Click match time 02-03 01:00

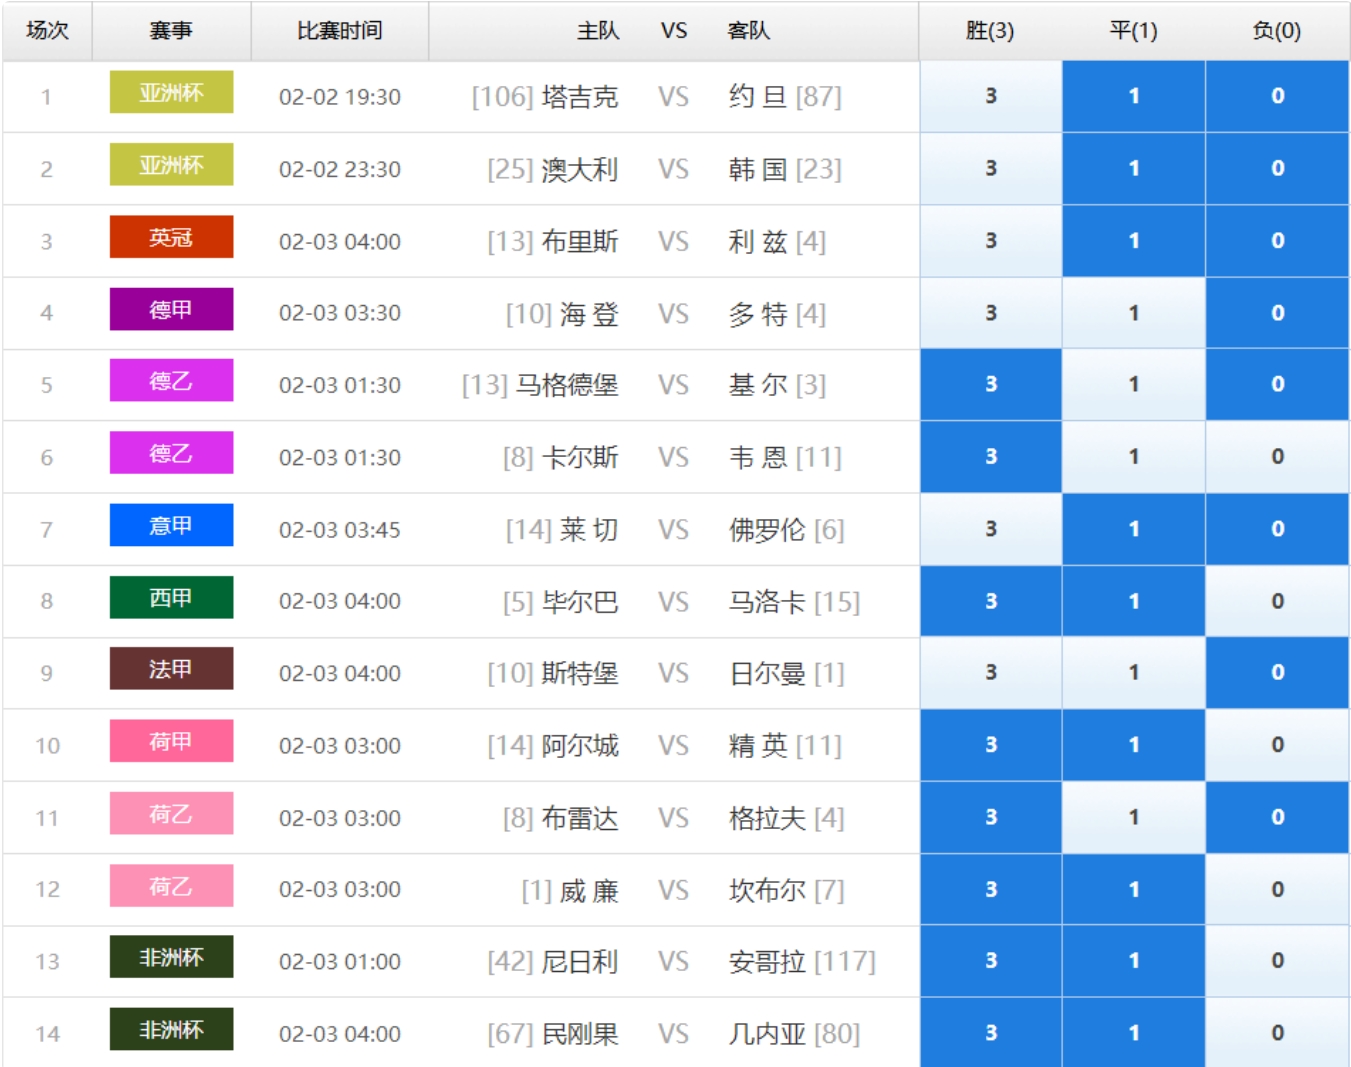tap(340, 962)
